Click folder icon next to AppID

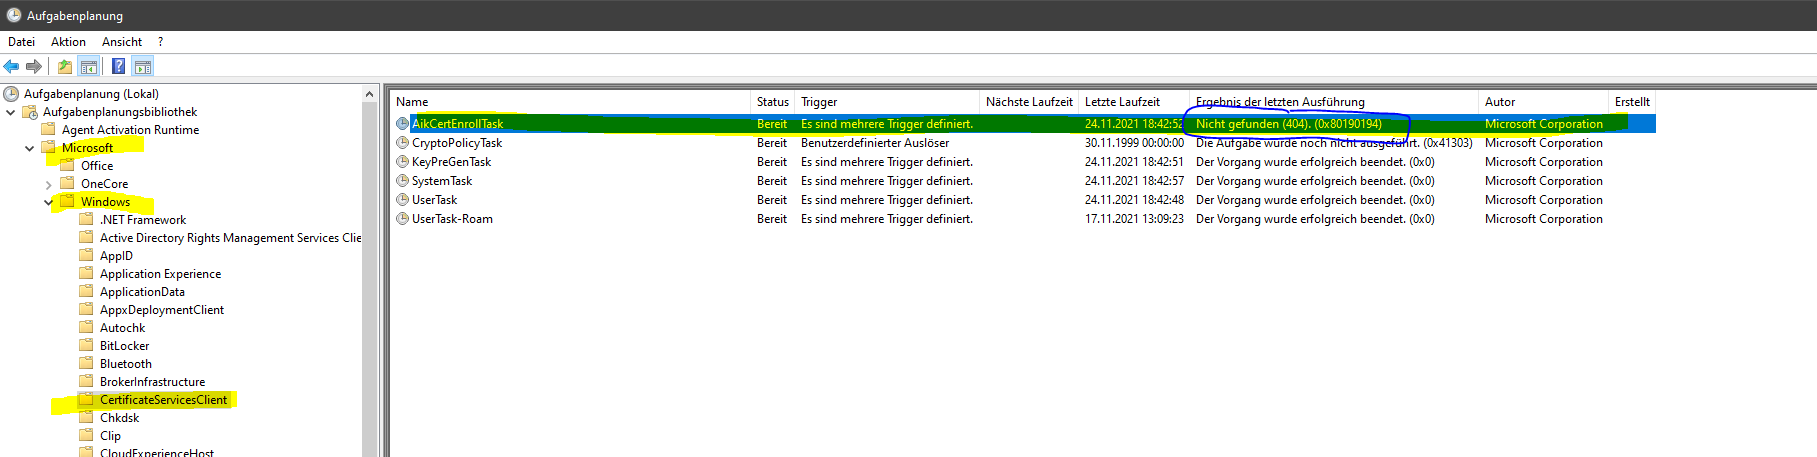86,256
